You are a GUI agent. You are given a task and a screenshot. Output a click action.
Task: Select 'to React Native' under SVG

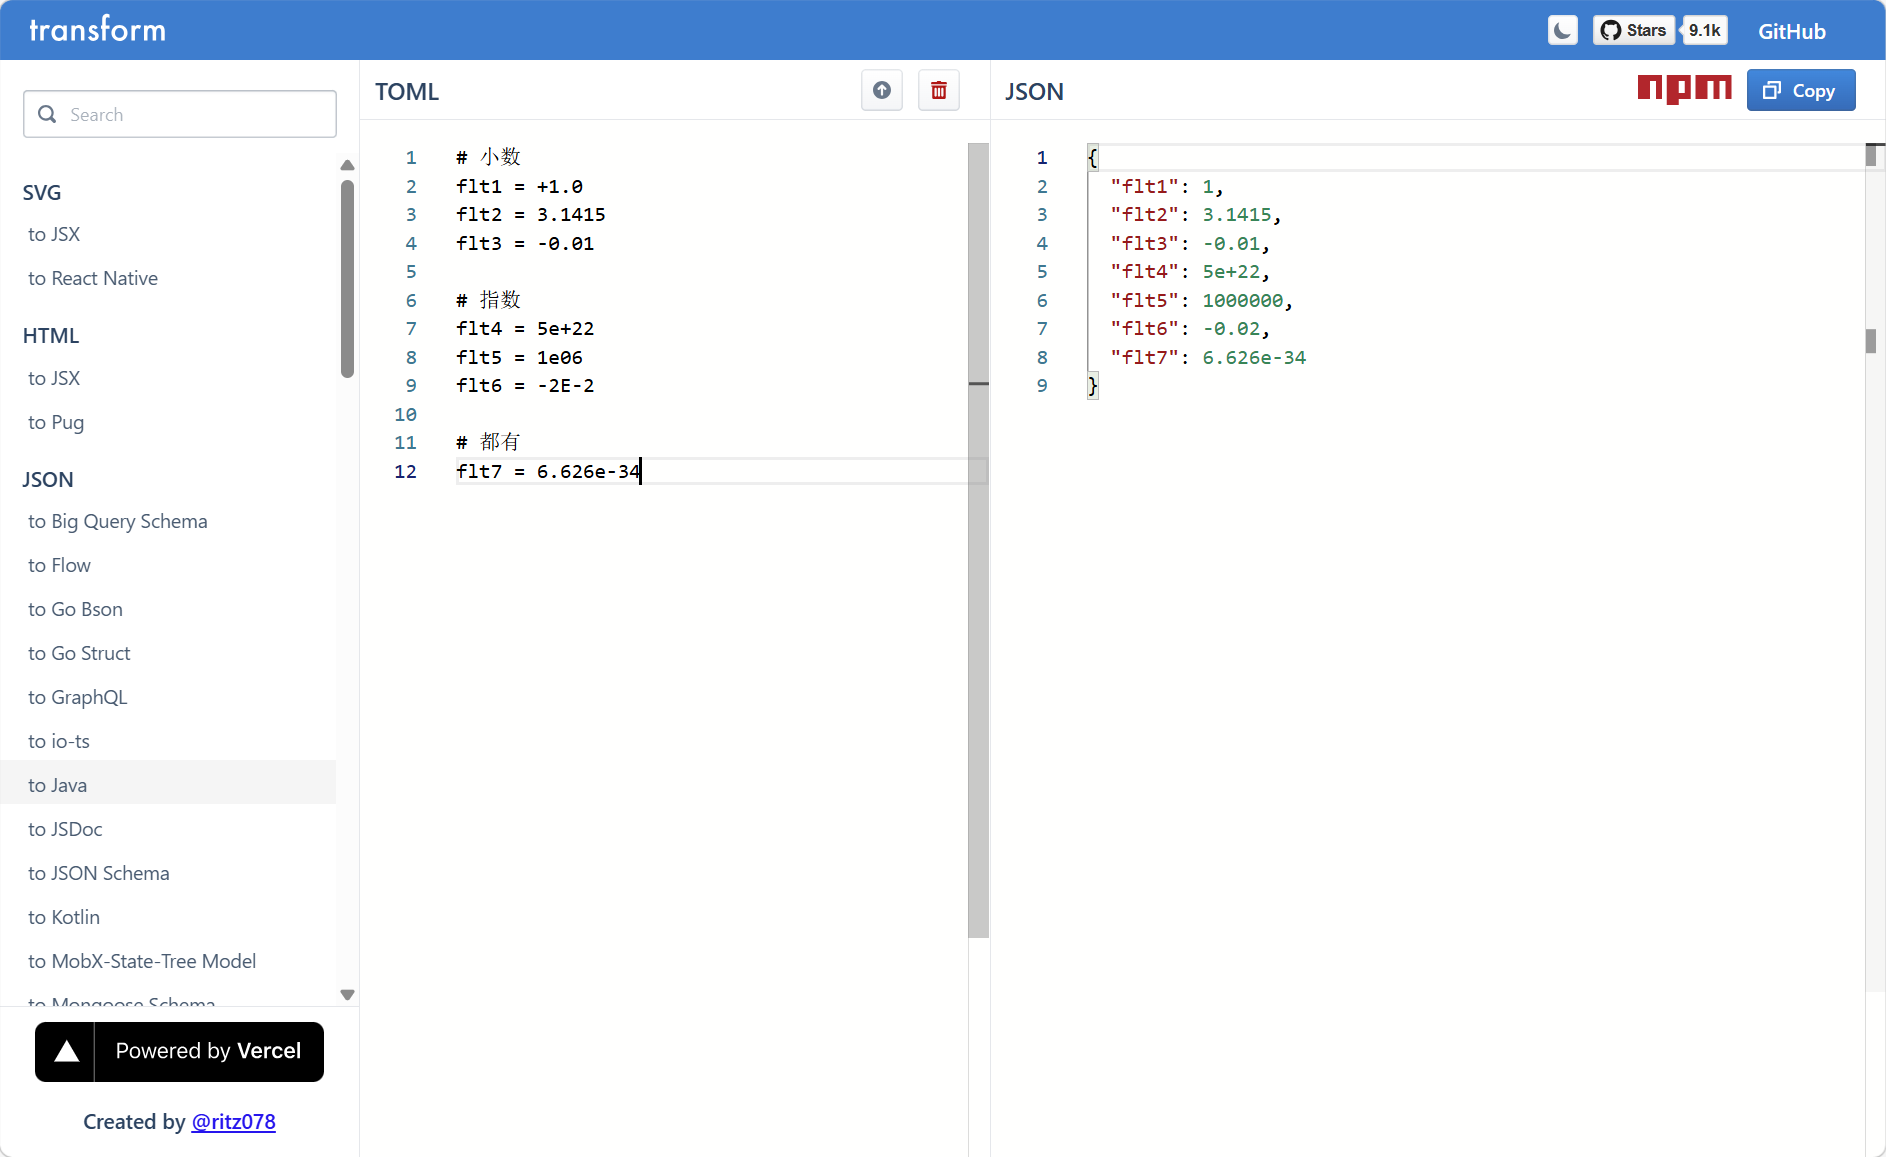[93, 278]
